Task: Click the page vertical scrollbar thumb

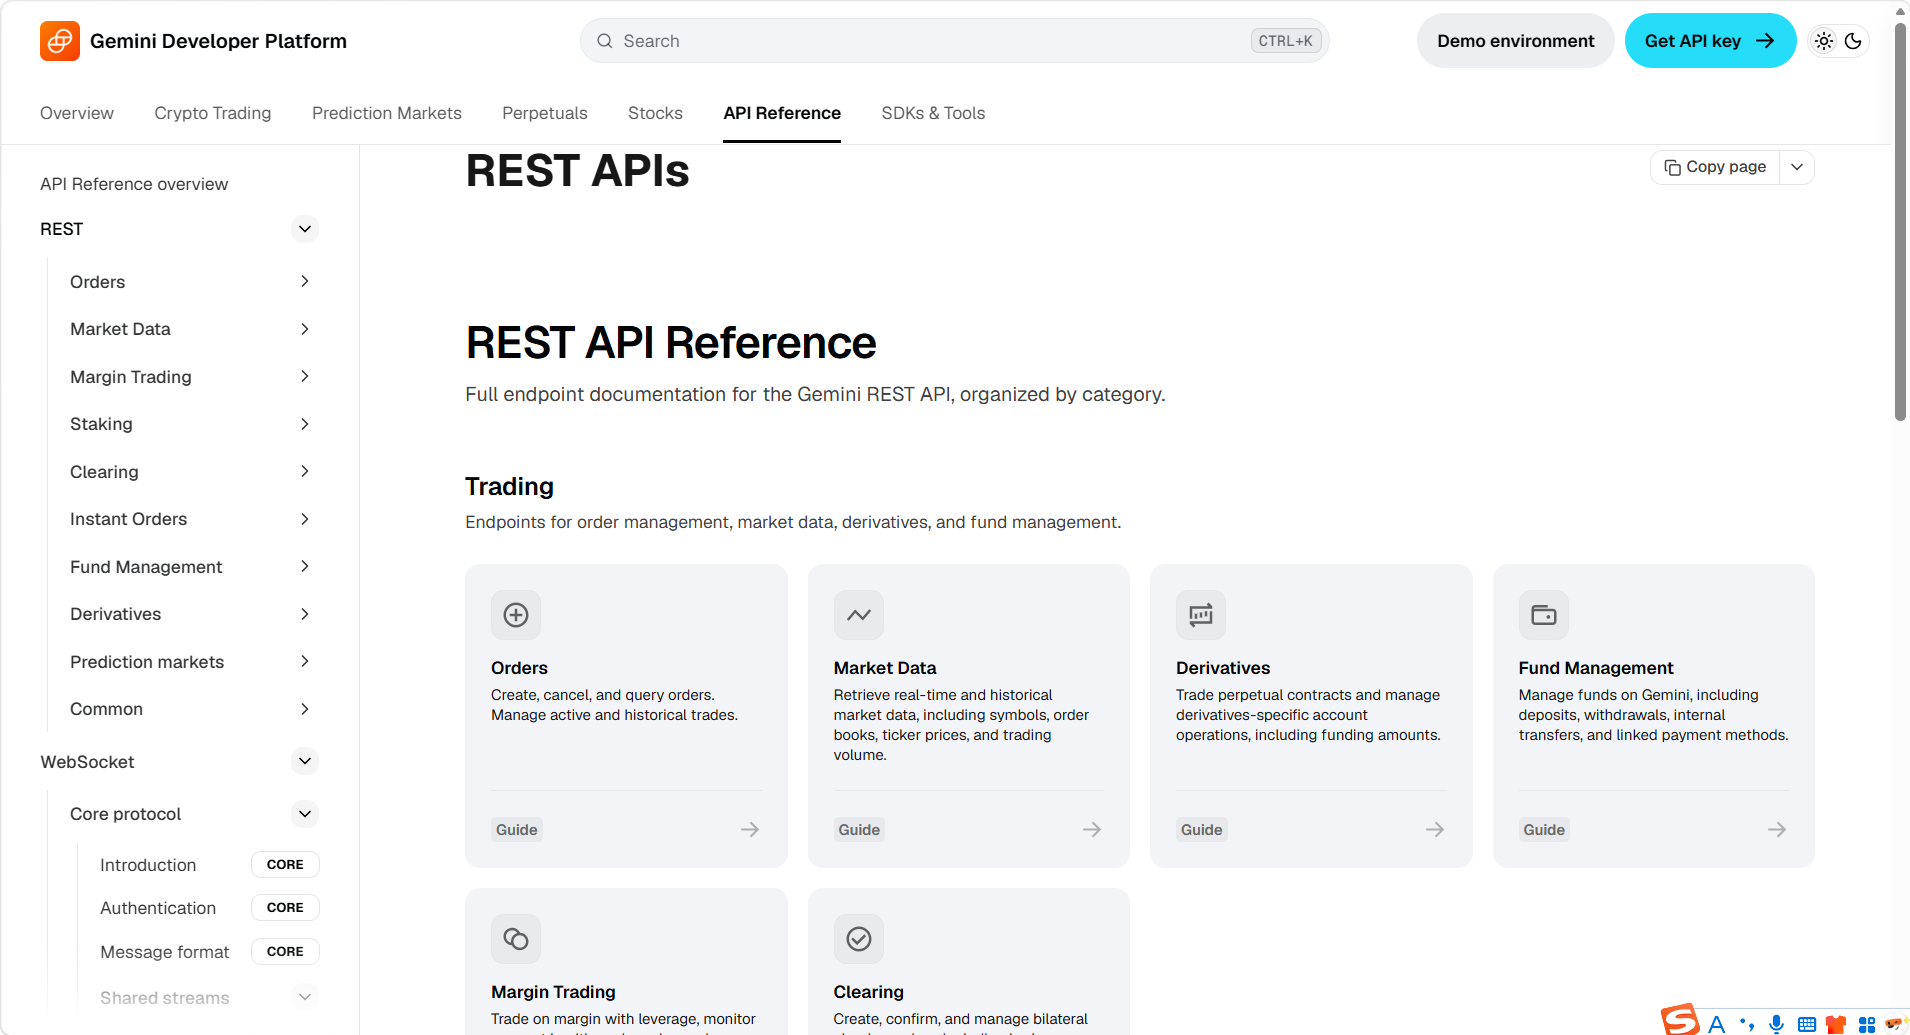Action: (x=1900, y=220)
